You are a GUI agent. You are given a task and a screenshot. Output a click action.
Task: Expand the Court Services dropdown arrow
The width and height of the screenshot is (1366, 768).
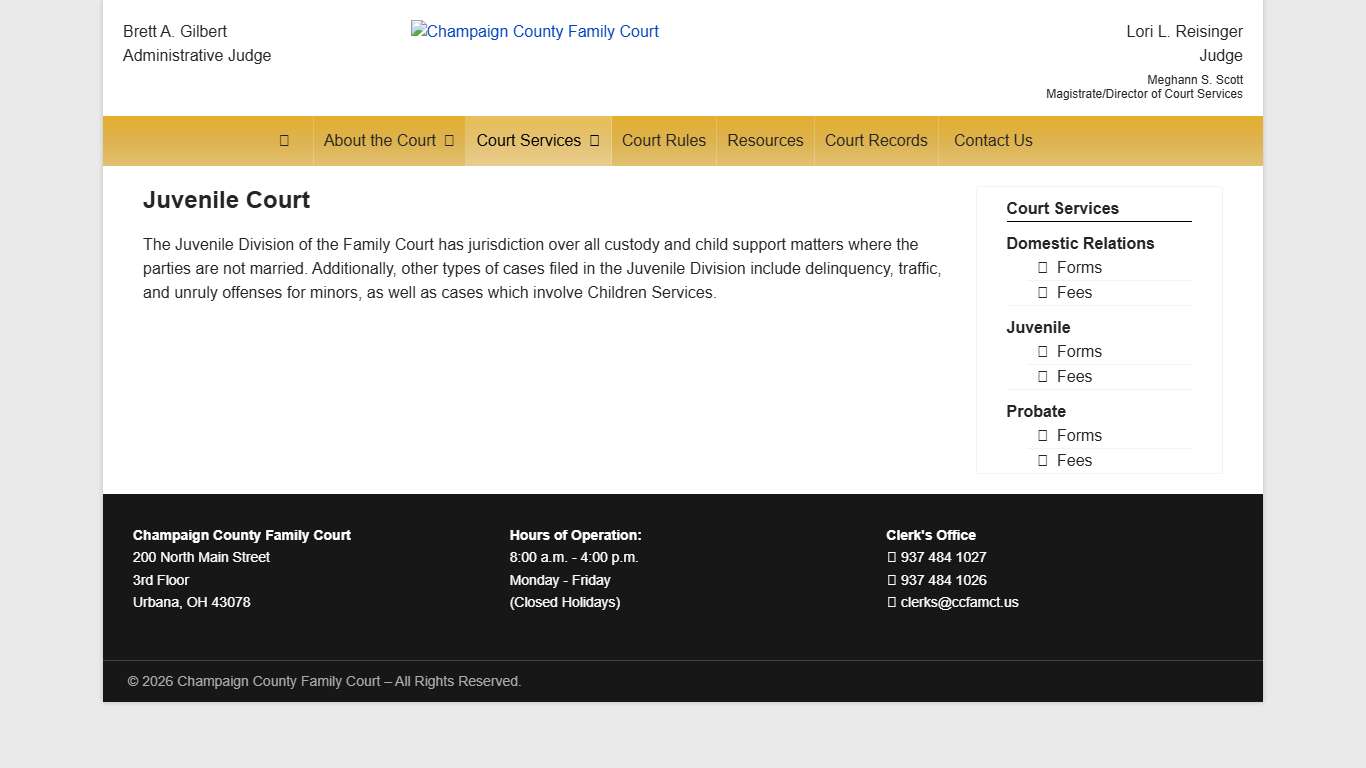[594, 141]
